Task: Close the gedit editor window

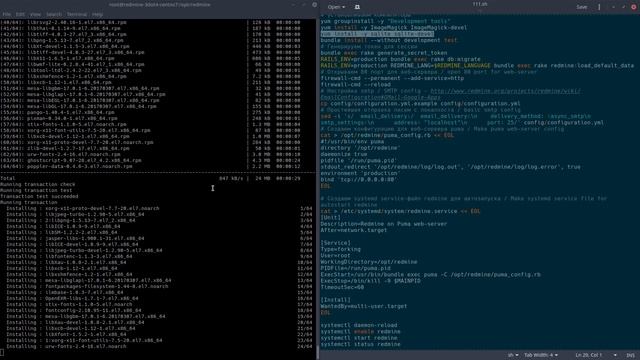Action: 633,7
